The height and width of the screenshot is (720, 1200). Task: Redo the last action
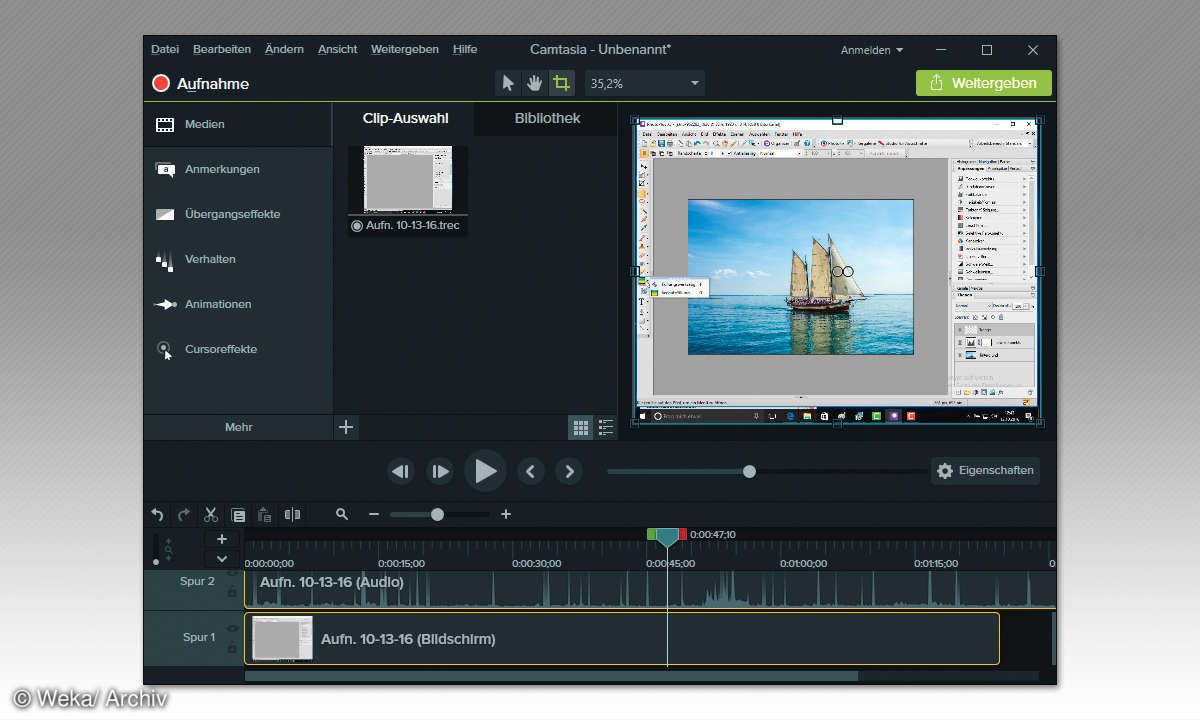(x=184, y=514)
